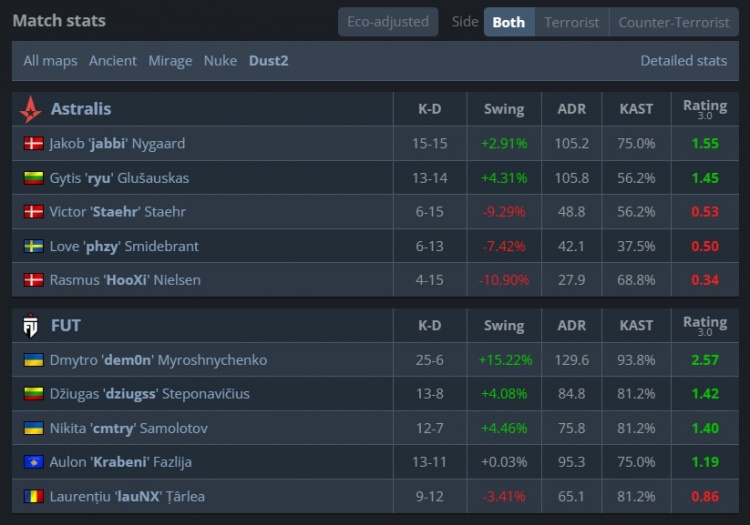
Task: Click the FUT team logo icon
Action: tap(31, 325)
